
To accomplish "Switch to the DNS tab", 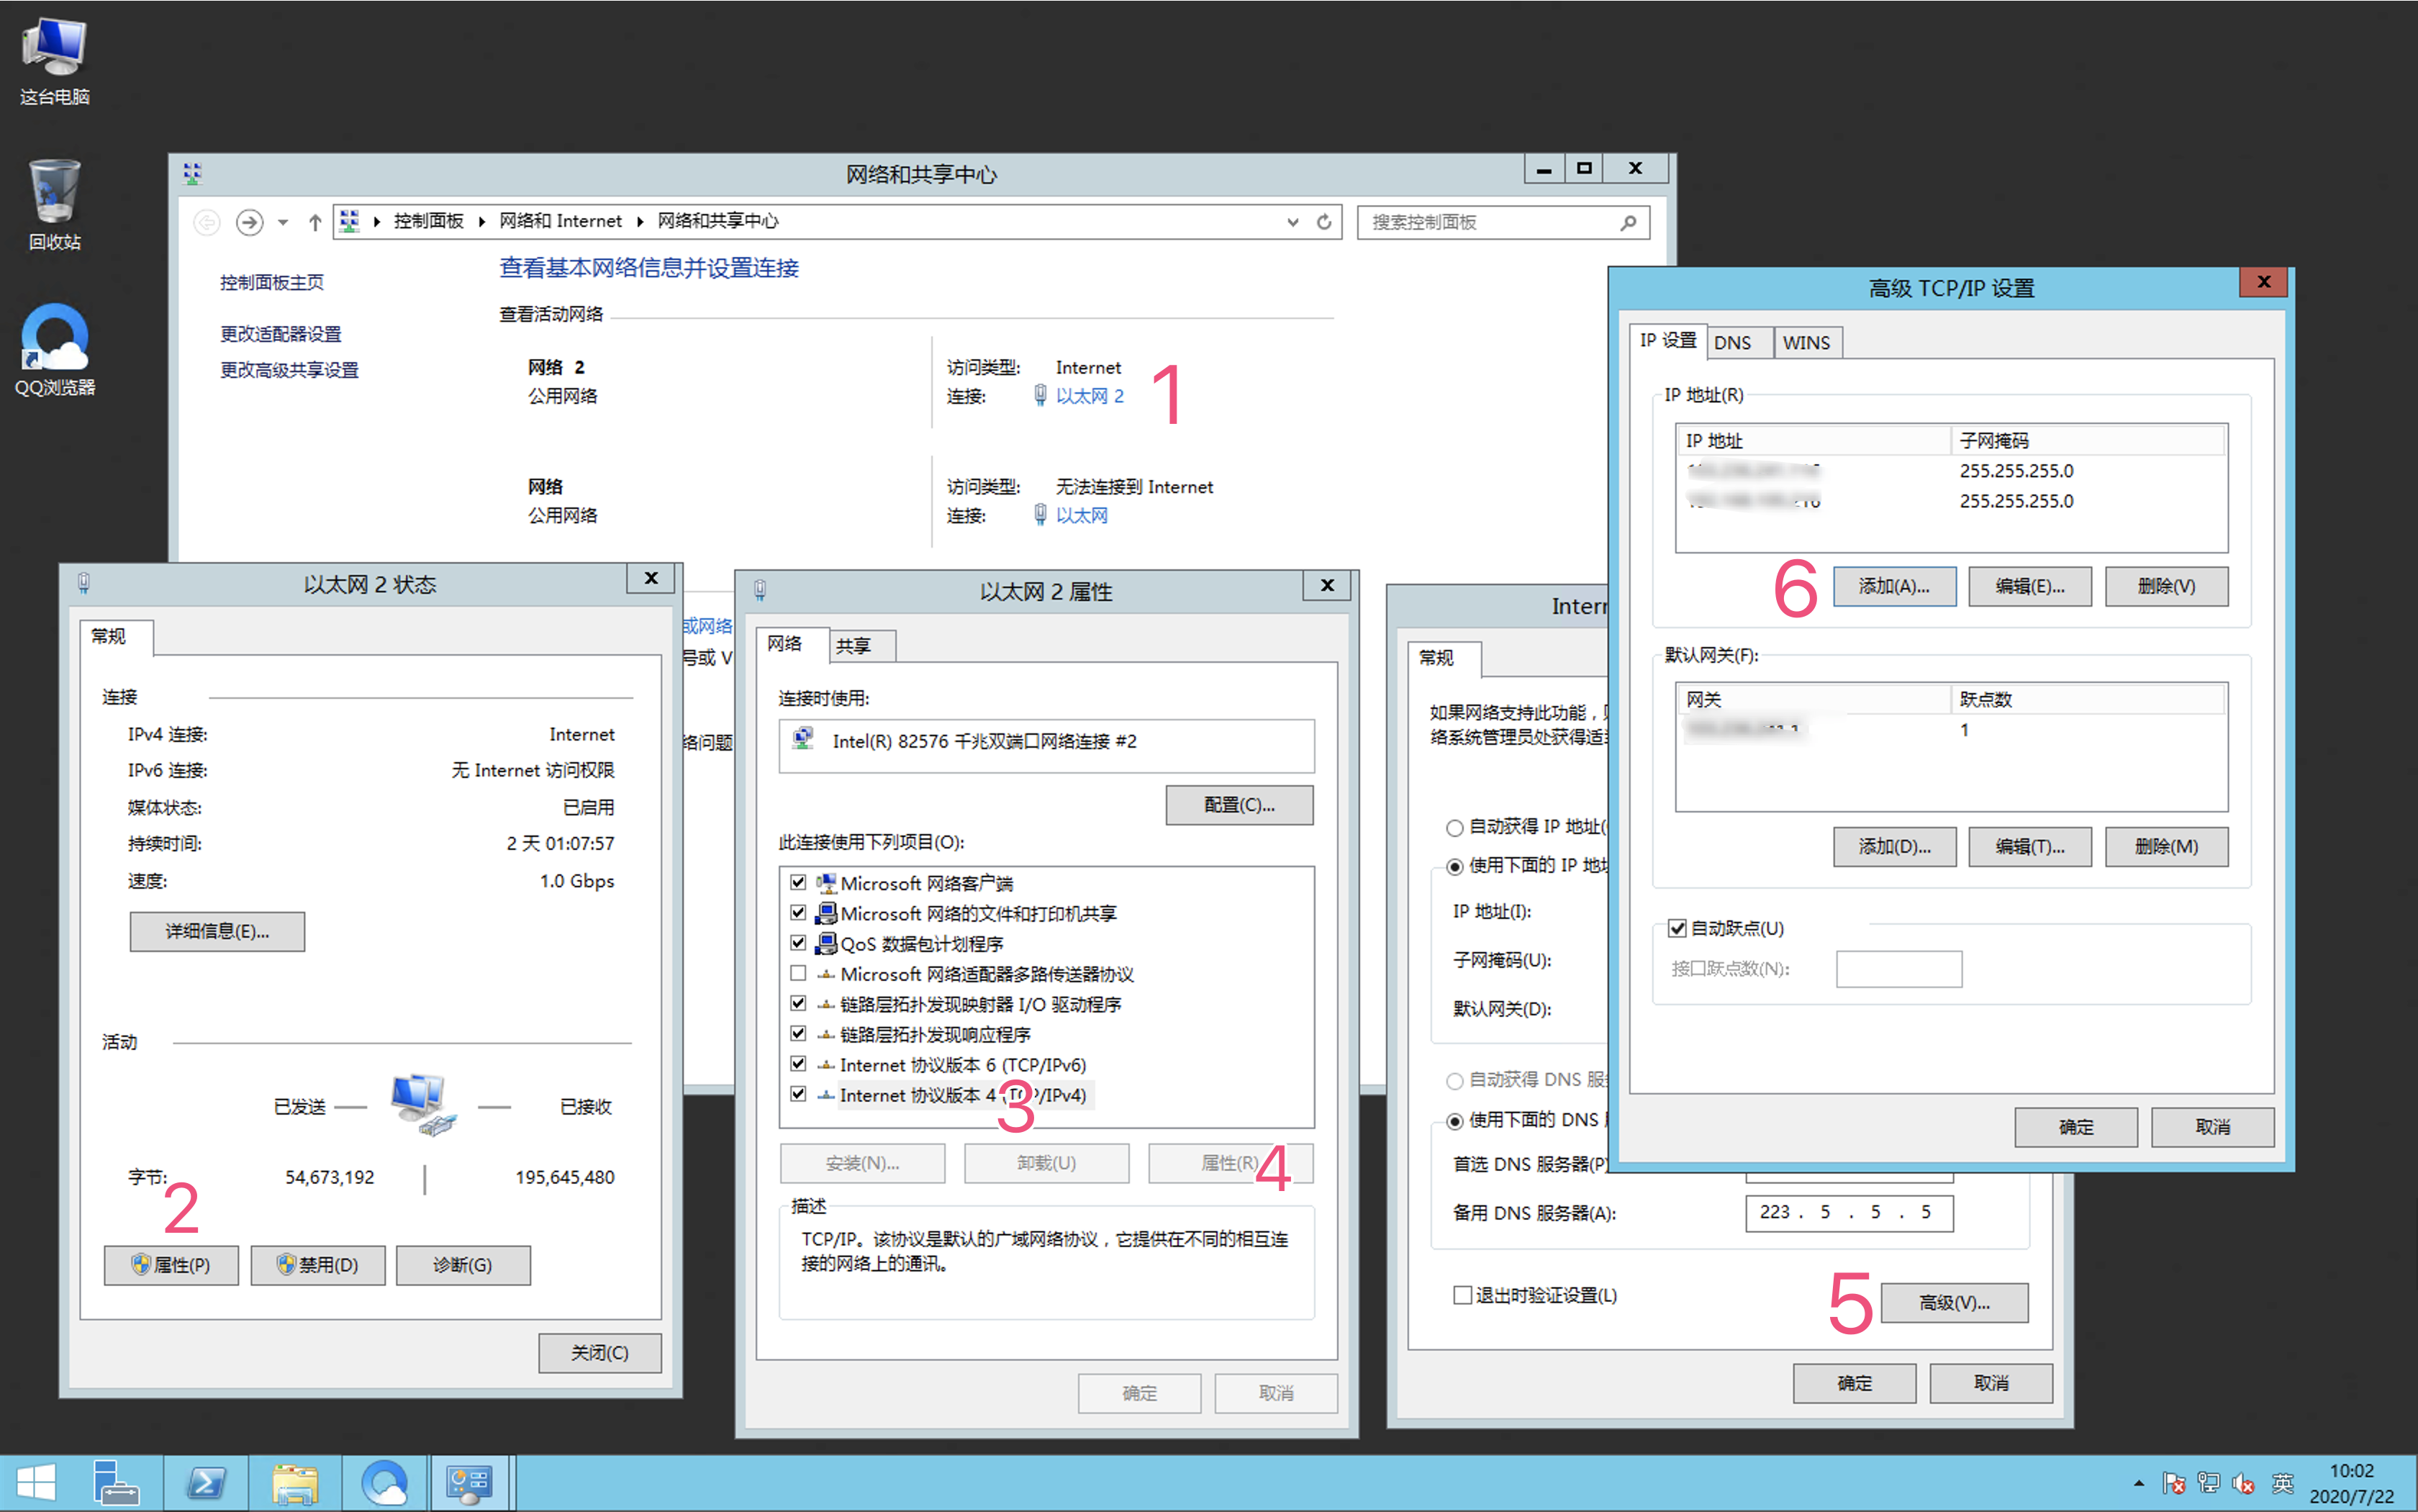I will (x=1733, y=343).
